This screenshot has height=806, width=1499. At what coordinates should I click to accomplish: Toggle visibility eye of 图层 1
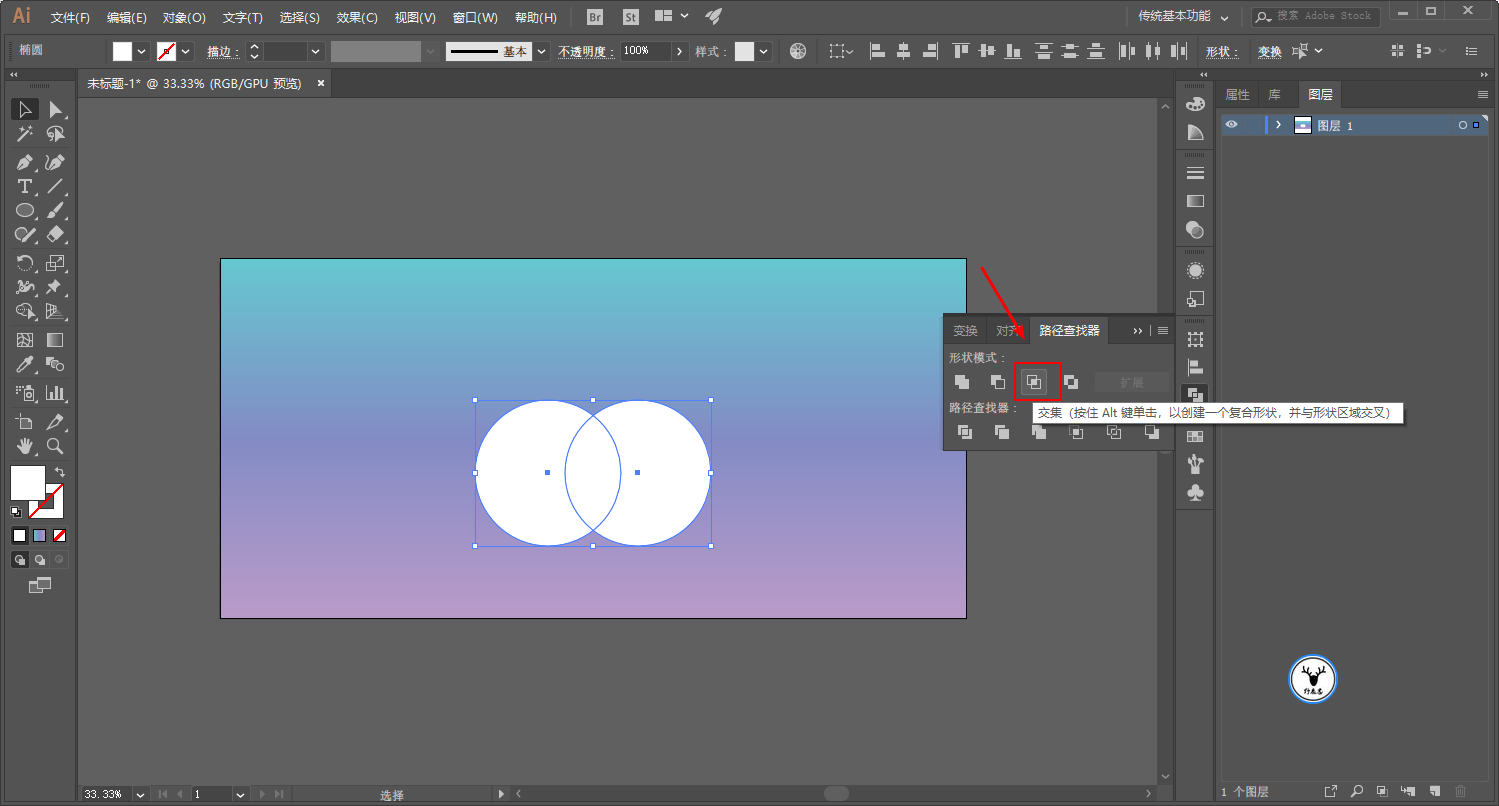pyautogui.click(x=1232, y=125)
